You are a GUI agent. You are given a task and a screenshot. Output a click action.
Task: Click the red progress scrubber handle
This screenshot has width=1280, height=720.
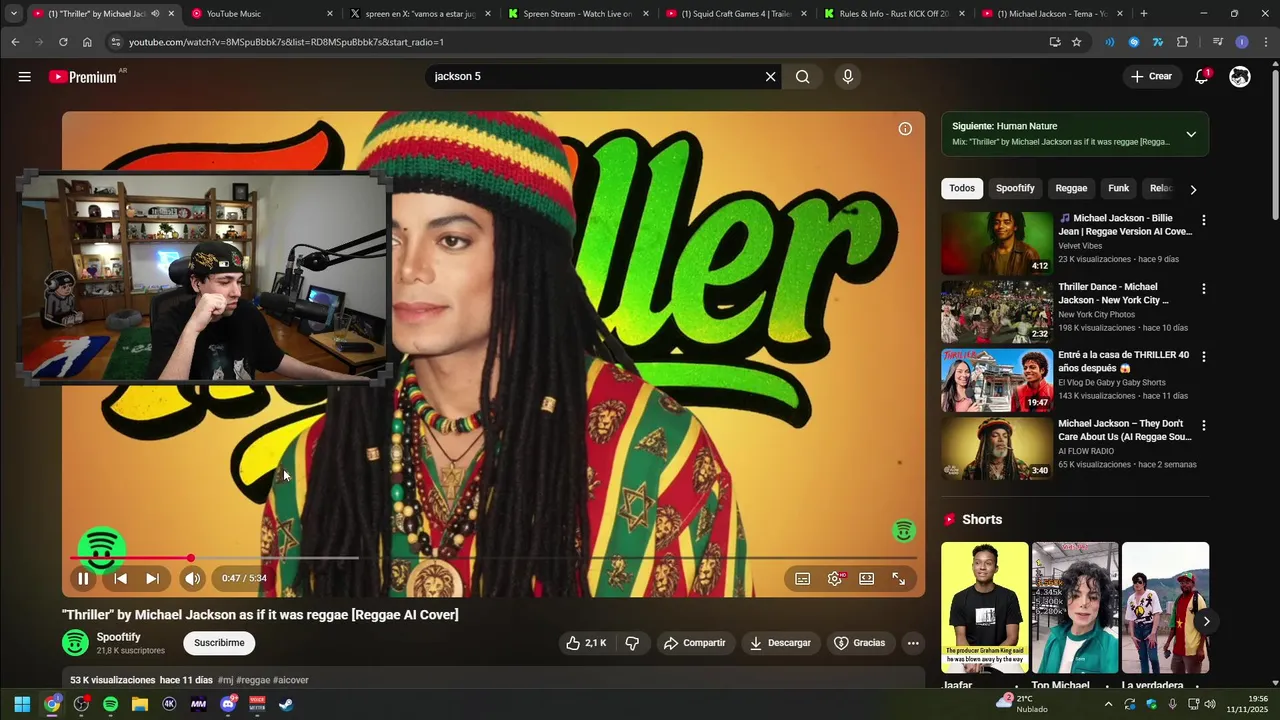(190, 558)
